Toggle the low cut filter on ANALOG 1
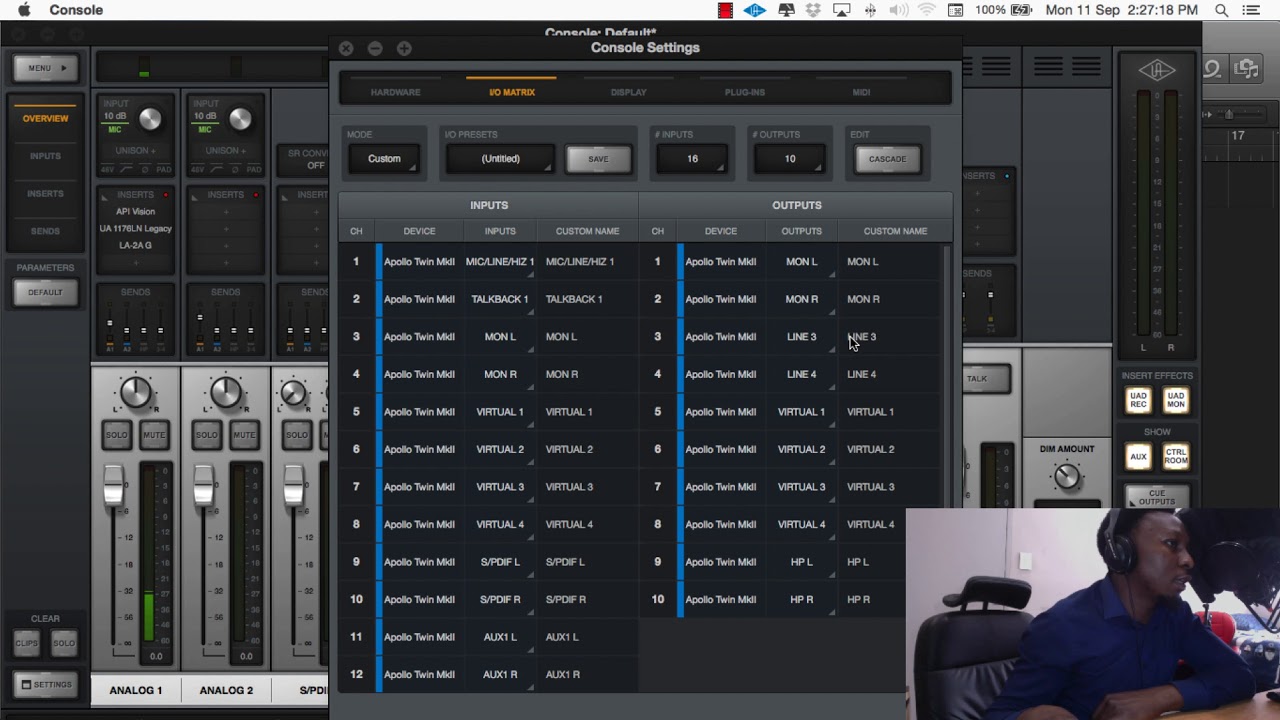 click(127, 171)
